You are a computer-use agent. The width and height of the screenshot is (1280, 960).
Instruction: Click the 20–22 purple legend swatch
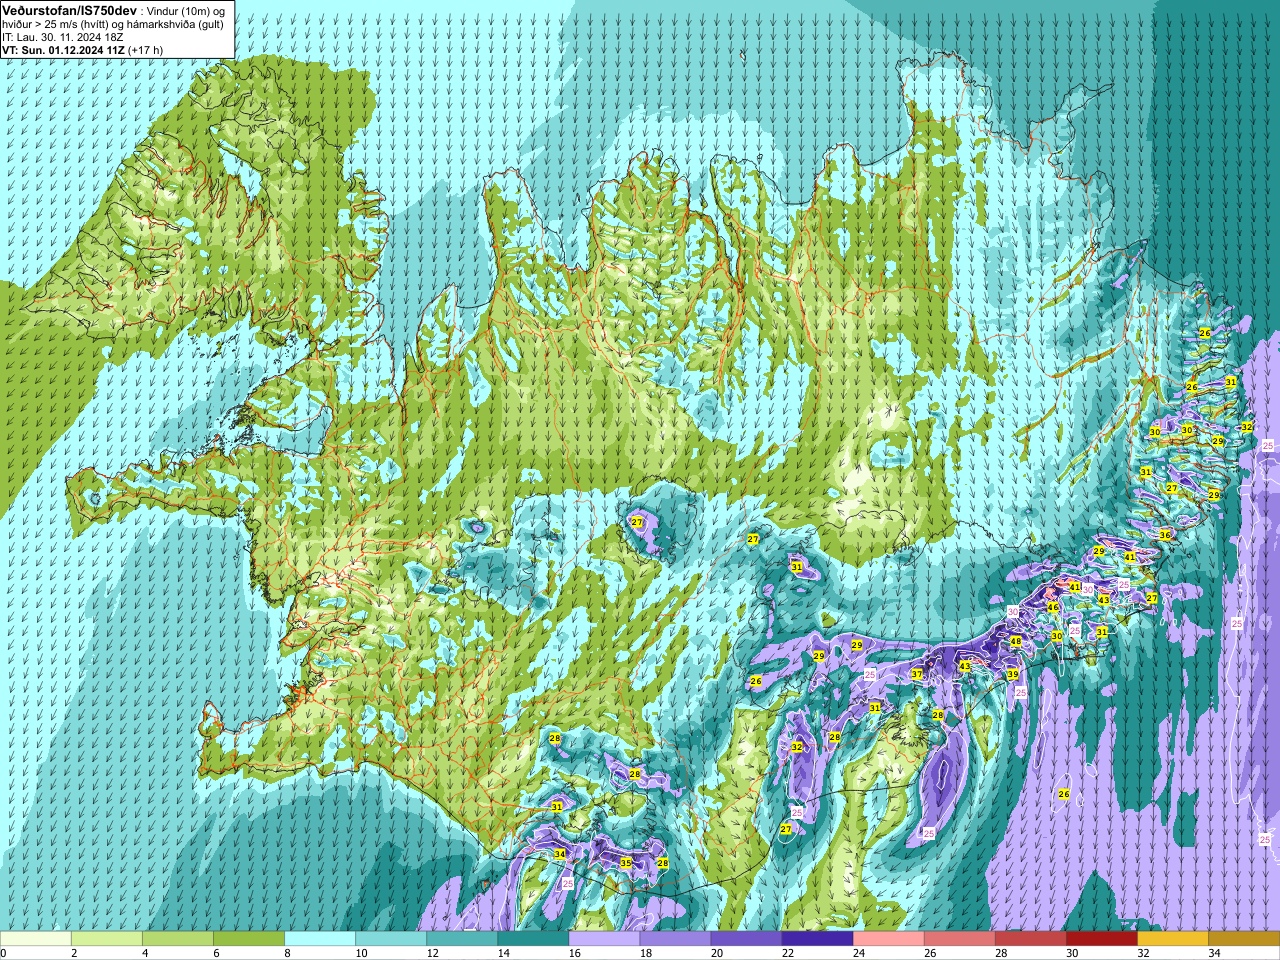(x=746, y=939)
